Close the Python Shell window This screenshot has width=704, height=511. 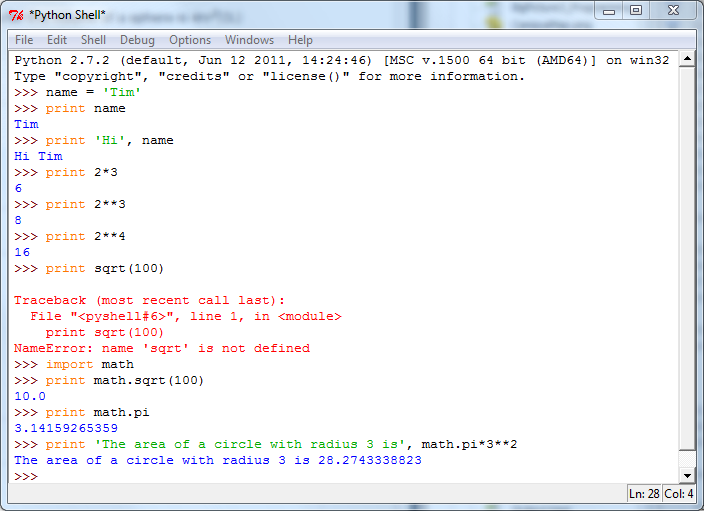point(673,11)
